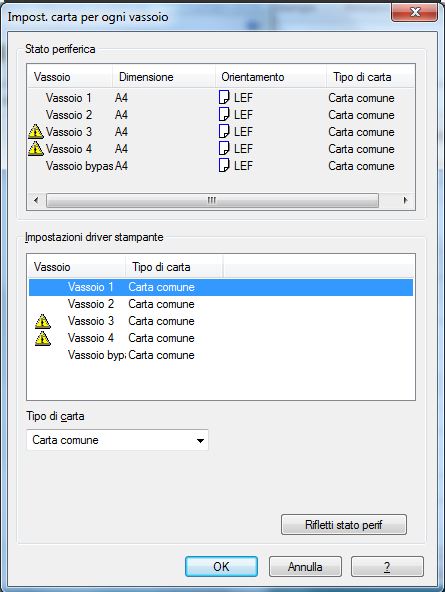The image size is (445, 592).
Task: Select Vassoio 4 text in Stato periferica
Action: [x=69, y=149]
